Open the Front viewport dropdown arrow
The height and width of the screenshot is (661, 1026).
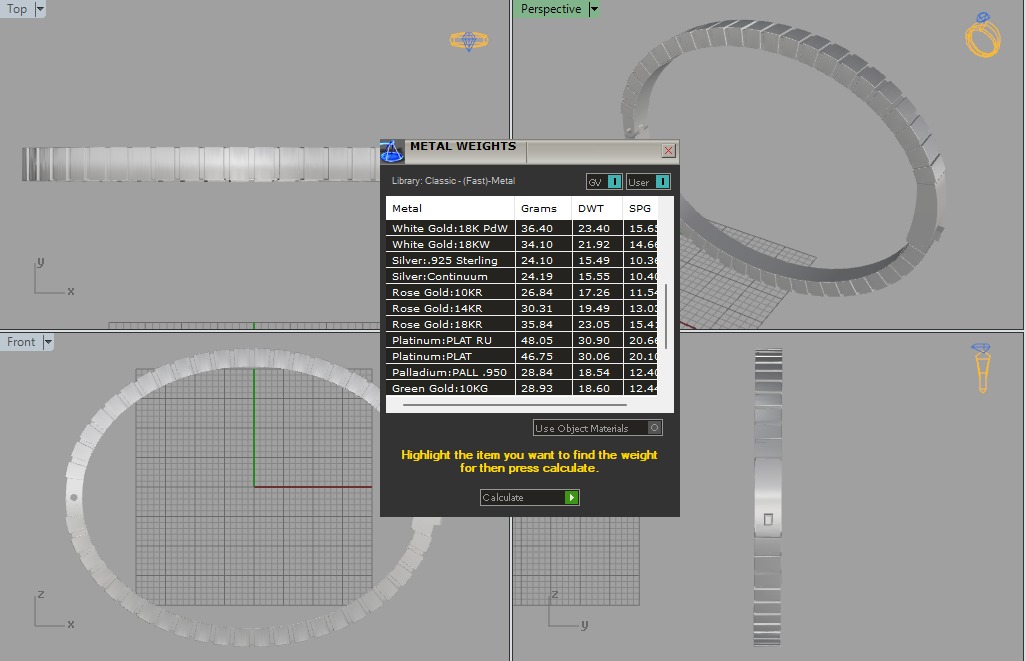[48, 342]
